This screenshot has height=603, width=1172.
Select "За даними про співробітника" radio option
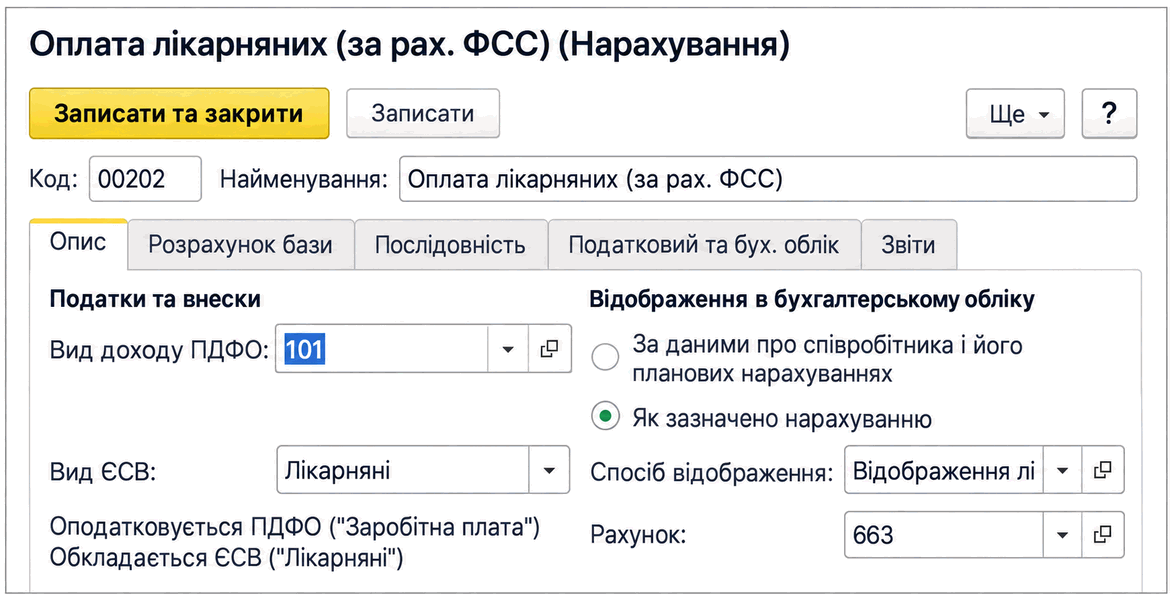[x=605, y=357]
